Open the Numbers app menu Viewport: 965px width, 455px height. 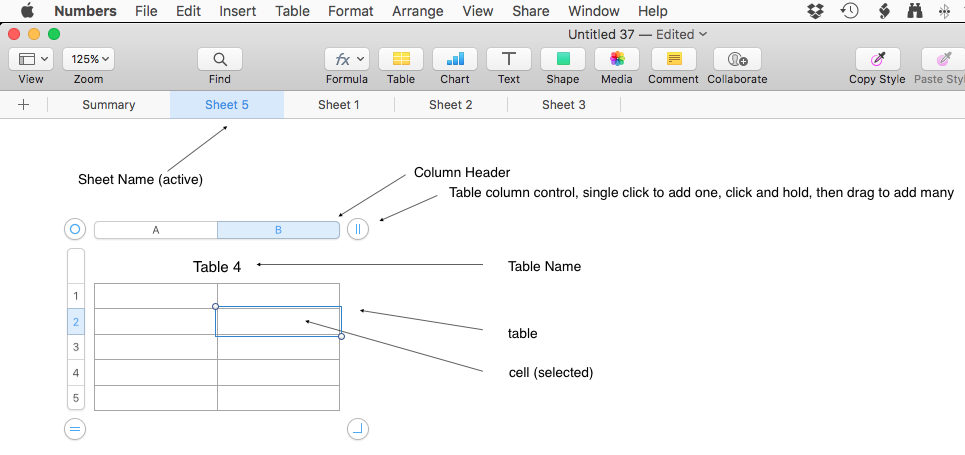[85, 11]
